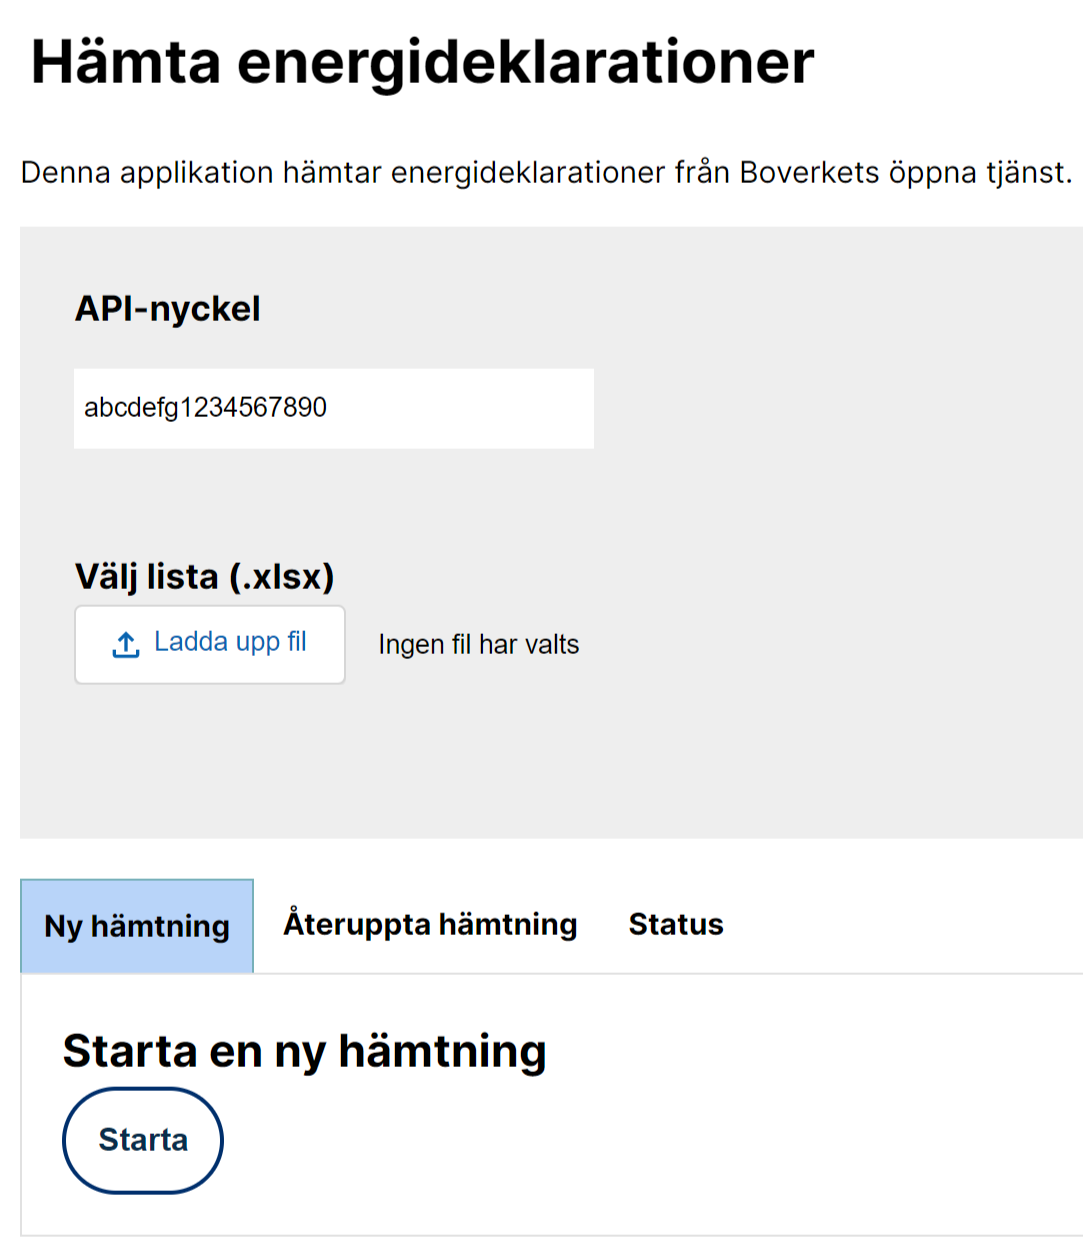The image size is (1083, 1255).
Task: Click blank space inside API key field
Action: 460,408
